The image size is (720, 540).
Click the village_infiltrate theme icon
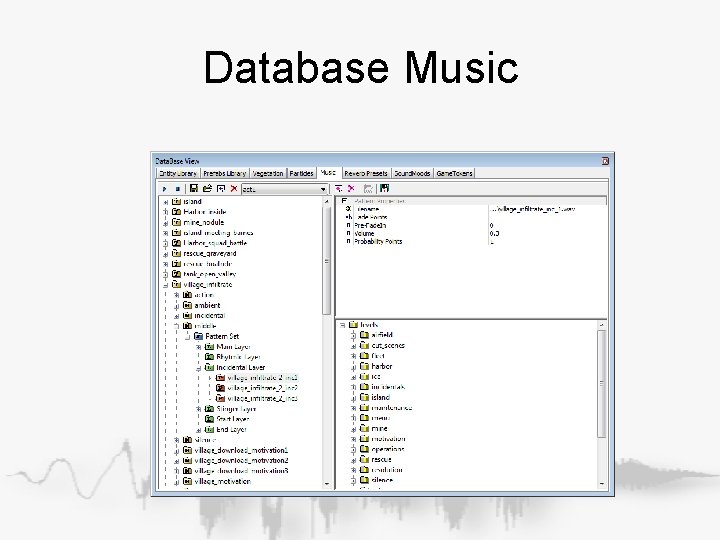coord(176,285)
